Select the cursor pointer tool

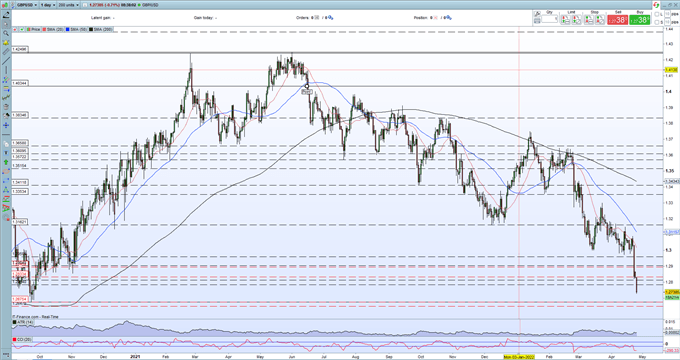pos(6,24)
